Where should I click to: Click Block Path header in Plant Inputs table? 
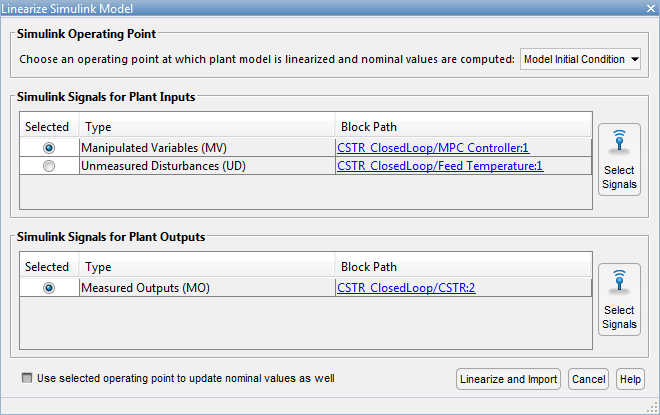[463, 127]
